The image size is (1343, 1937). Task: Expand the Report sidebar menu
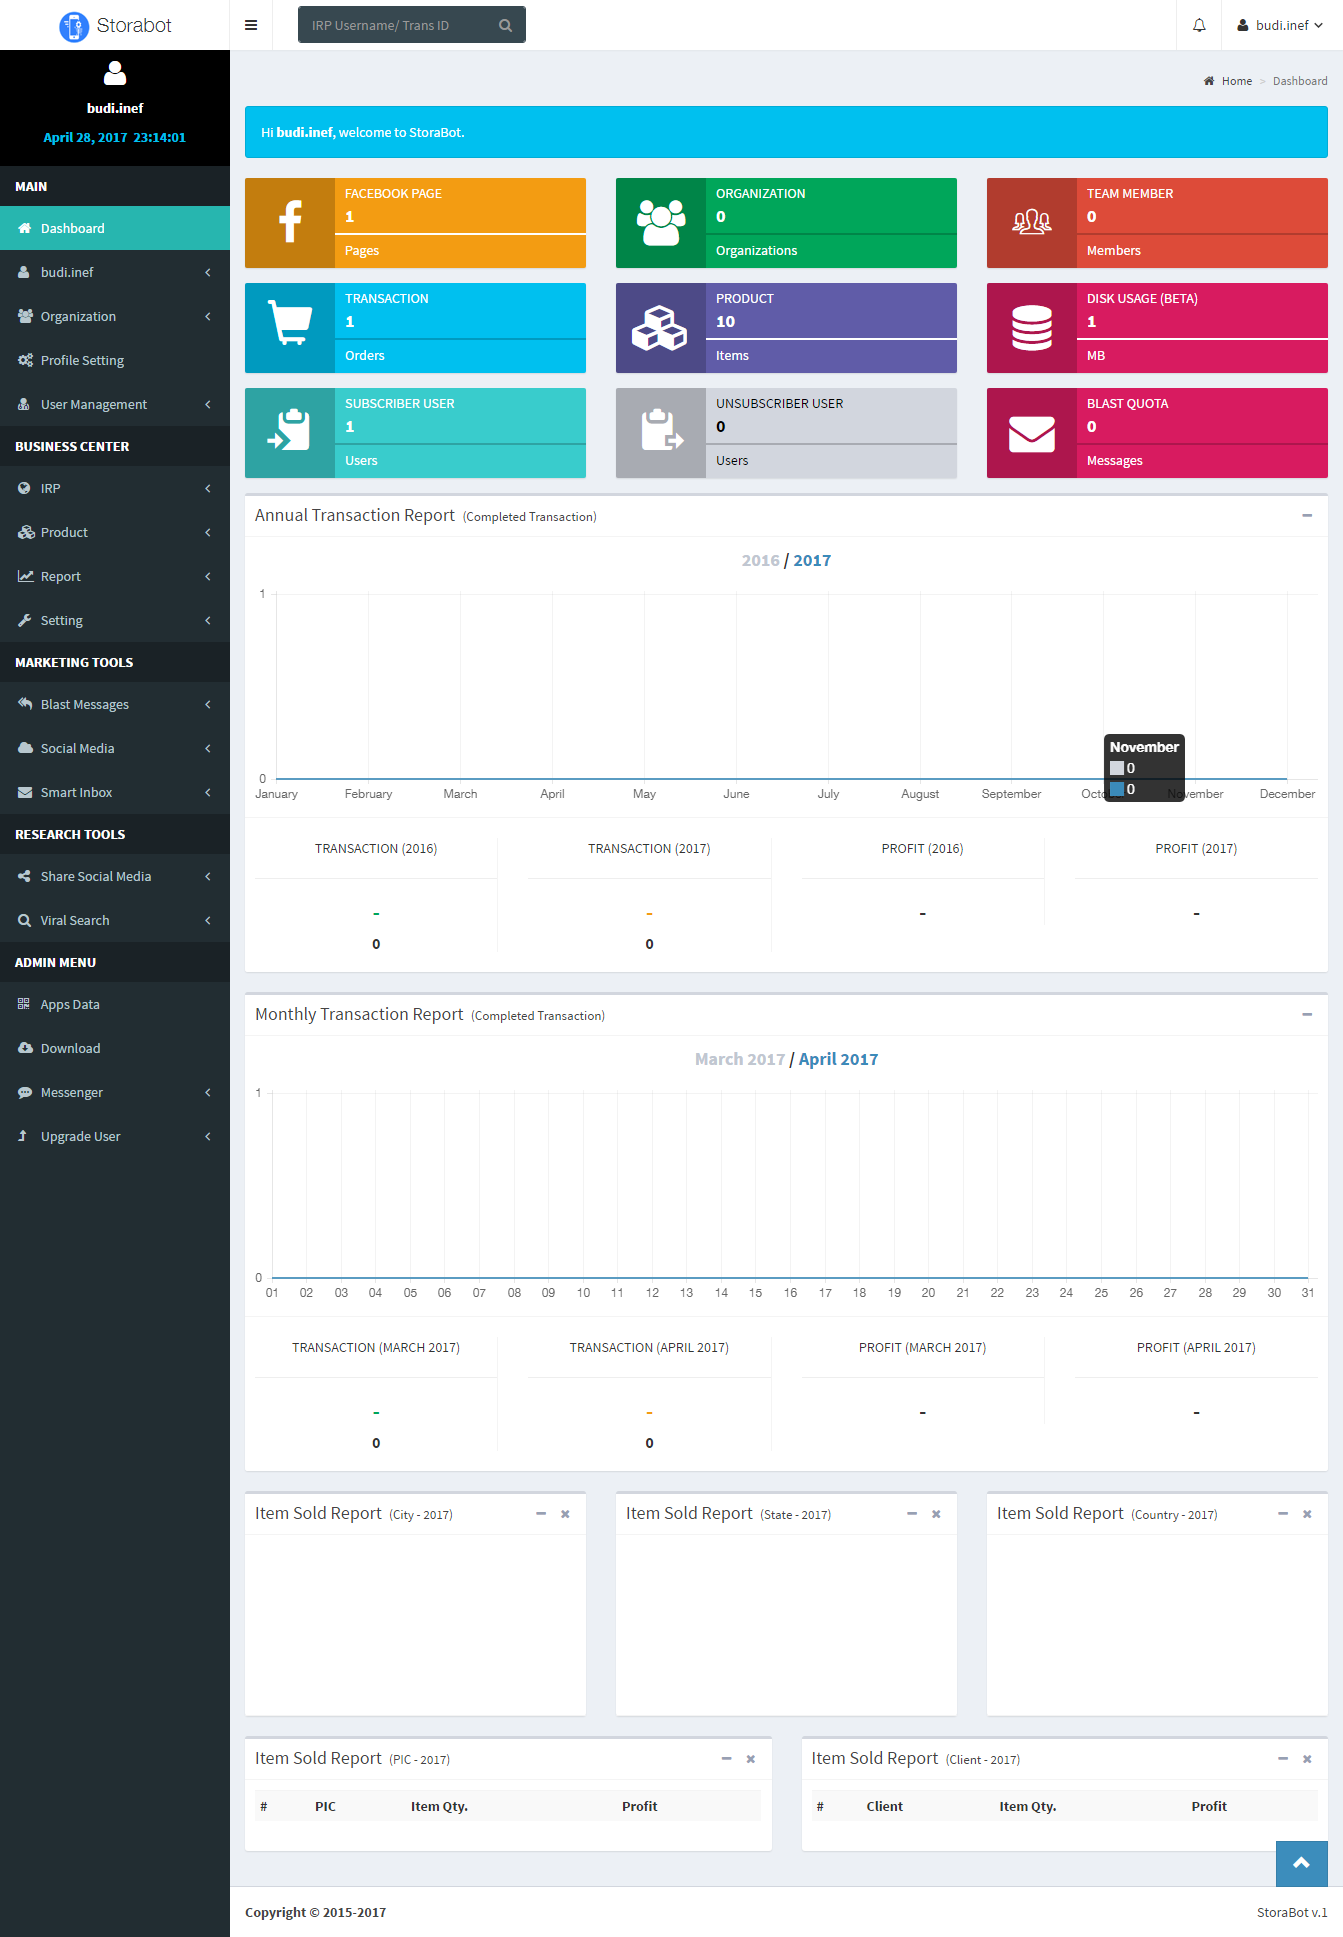[115, 576]
